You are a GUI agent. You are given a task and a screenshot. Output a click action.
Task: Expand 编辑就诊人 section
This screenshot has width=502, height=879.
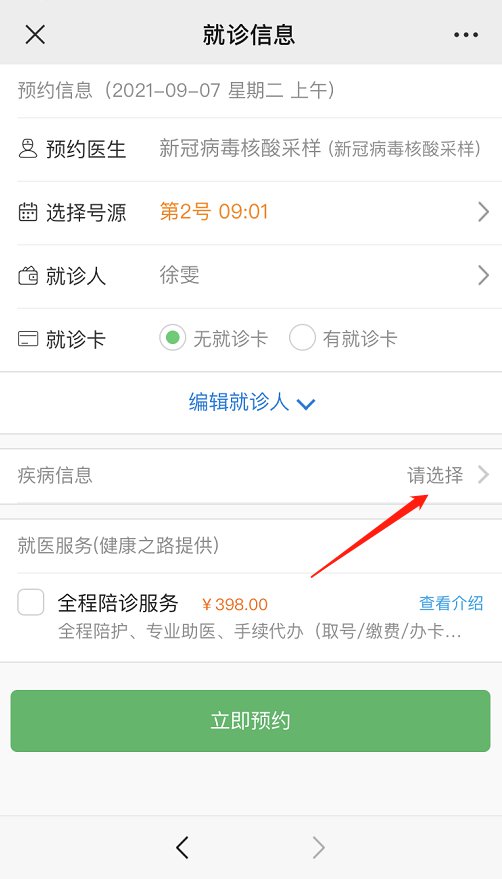[x=251, y=403]
